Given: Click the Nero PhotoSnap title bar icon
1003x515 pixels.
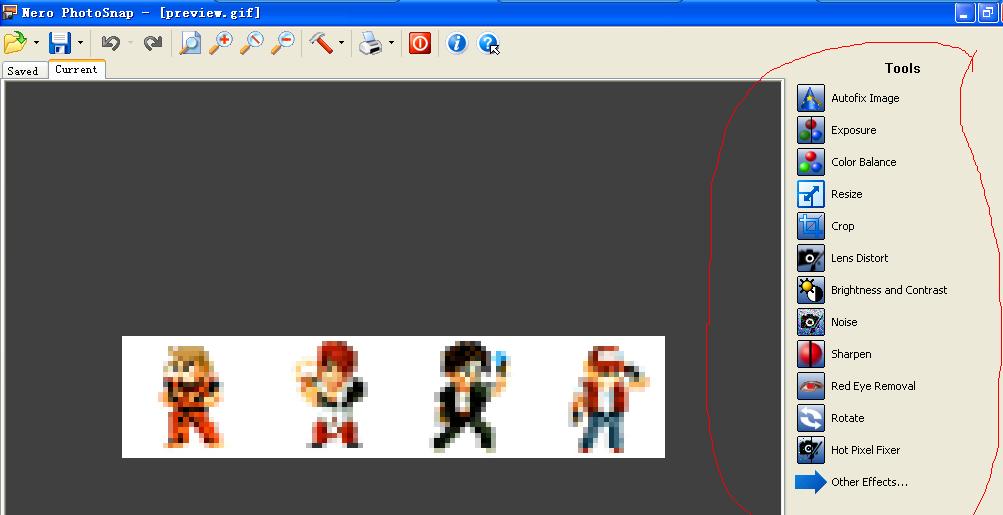Looking at the screenshot, I should pos(9,12).
